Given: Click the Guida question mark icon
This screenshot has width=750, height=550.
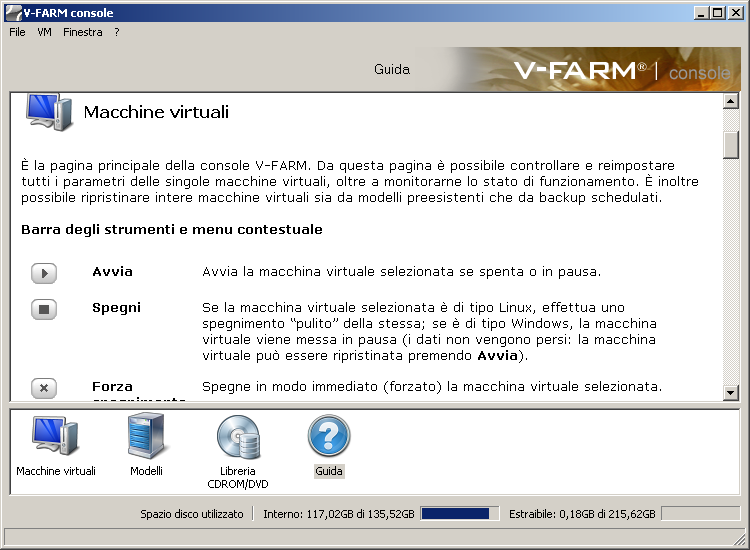Looking at the screenshot, I should (x=329, y=436).
